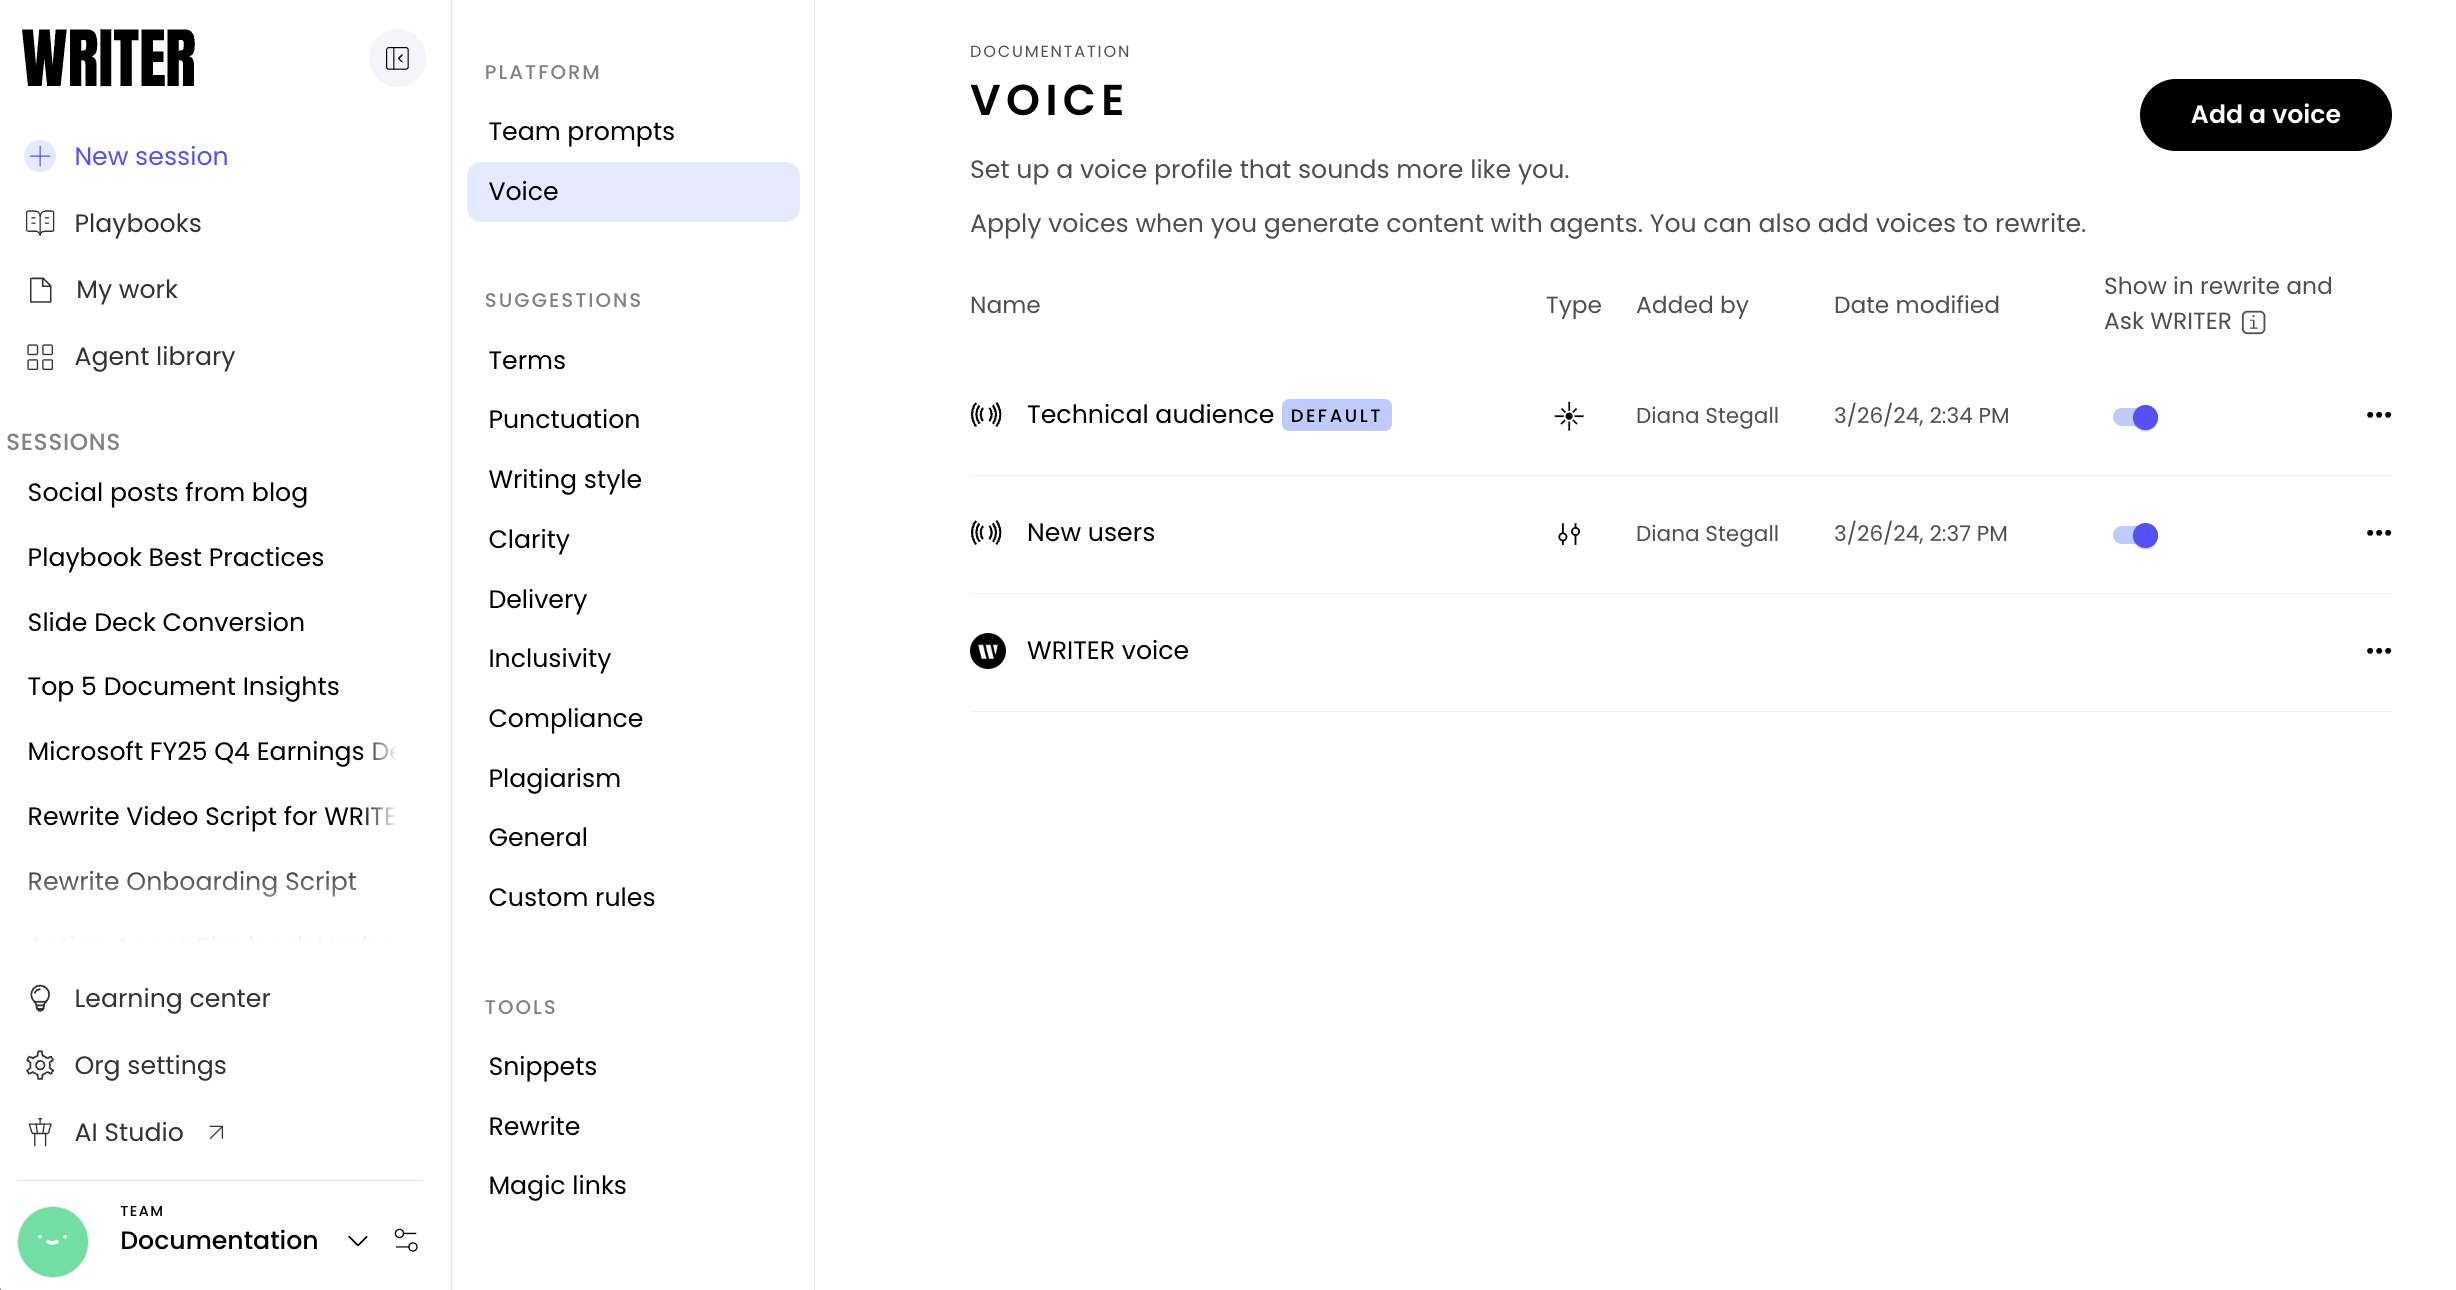Open more options for WRITER voice

point(2378,651)
